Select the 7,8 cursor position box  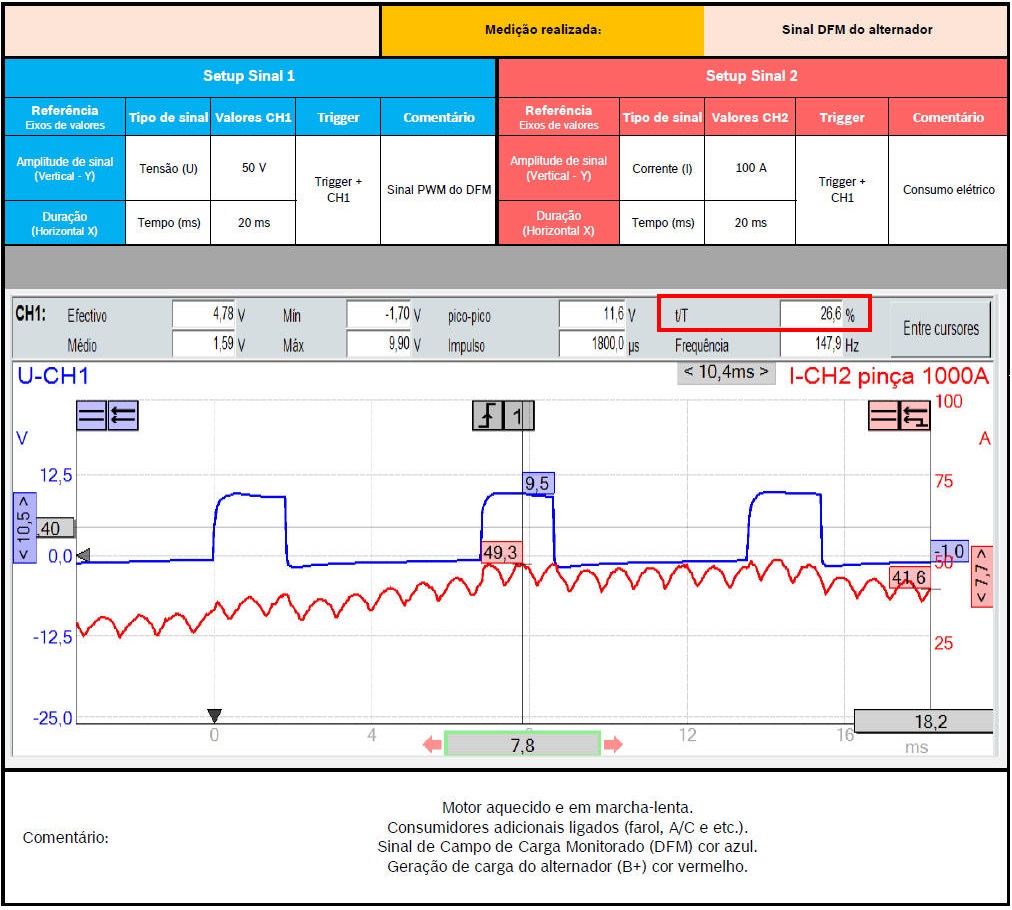(522, 744)
